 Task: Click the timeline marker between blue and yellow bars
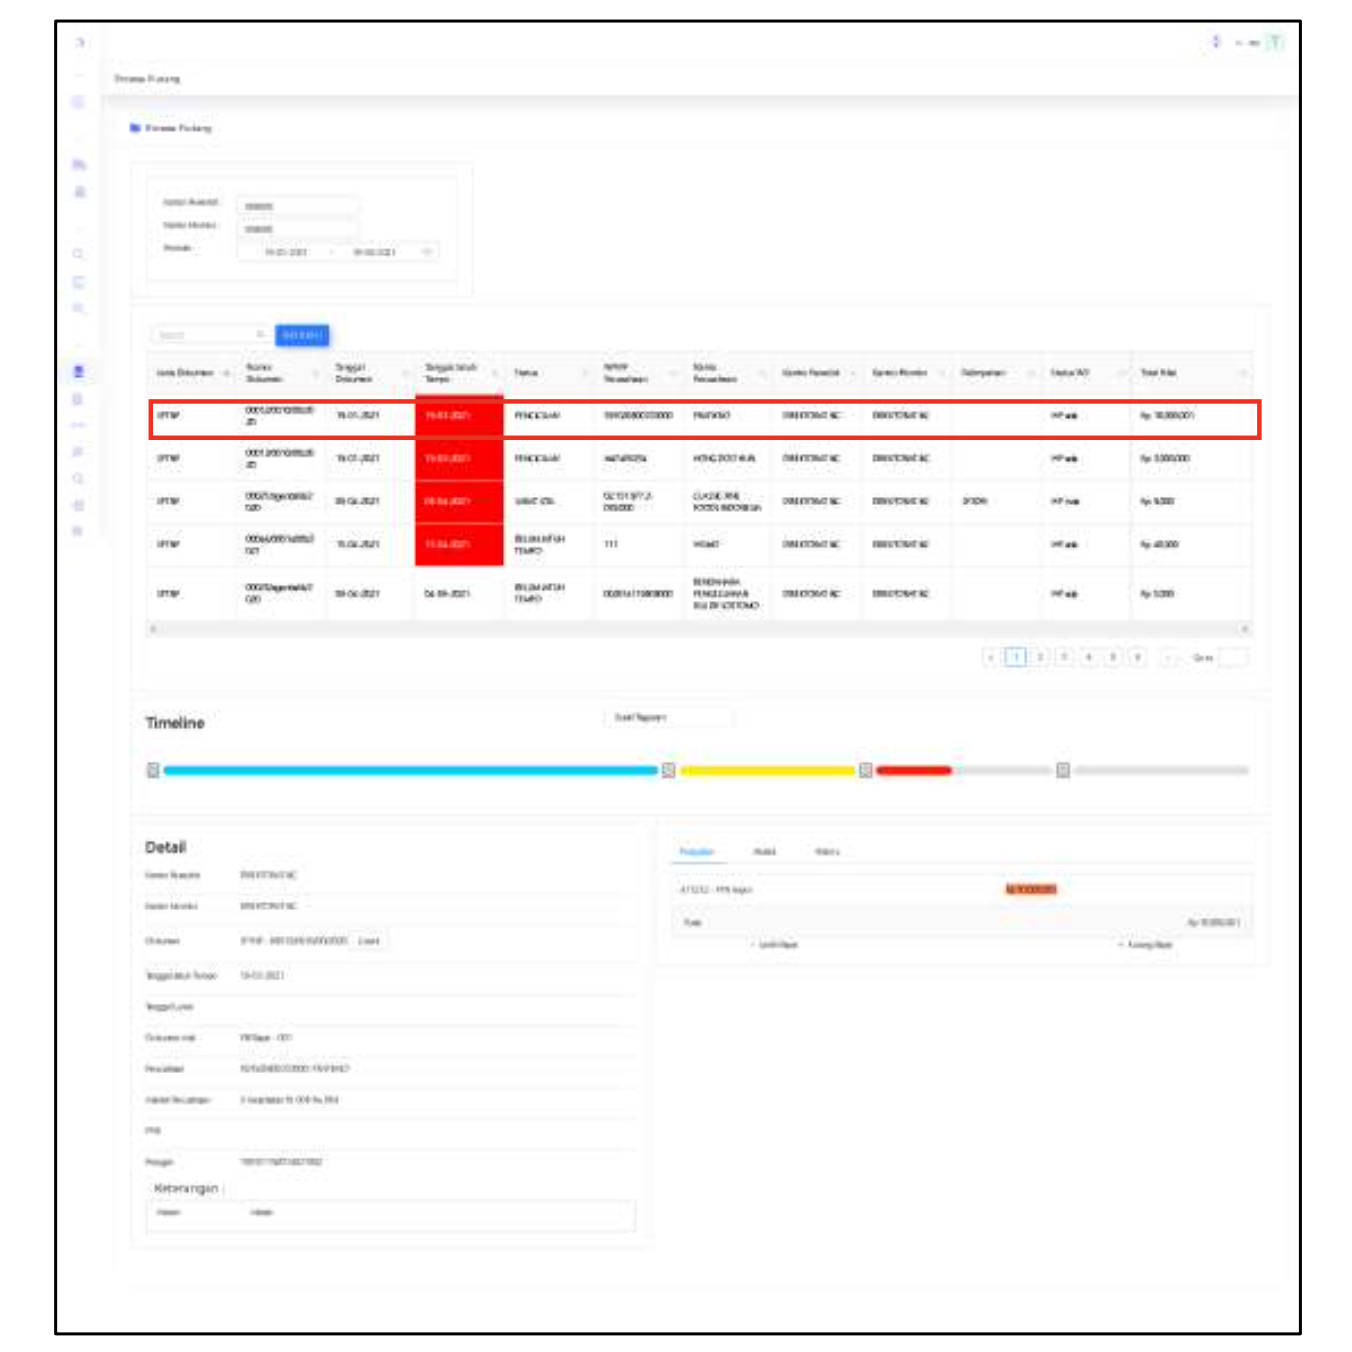click(x=669, y=770)
